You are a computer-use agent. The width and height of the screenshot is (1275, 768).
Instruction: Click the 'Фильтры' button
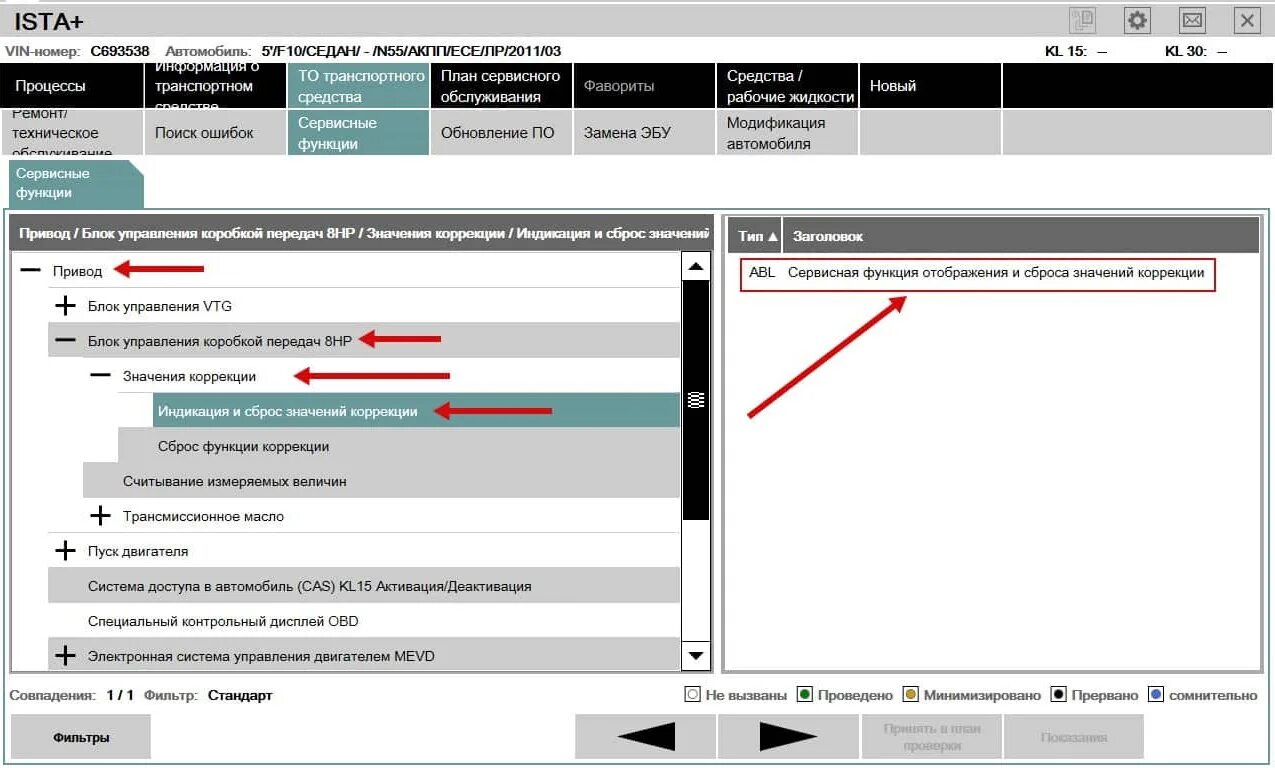(81, 737)
